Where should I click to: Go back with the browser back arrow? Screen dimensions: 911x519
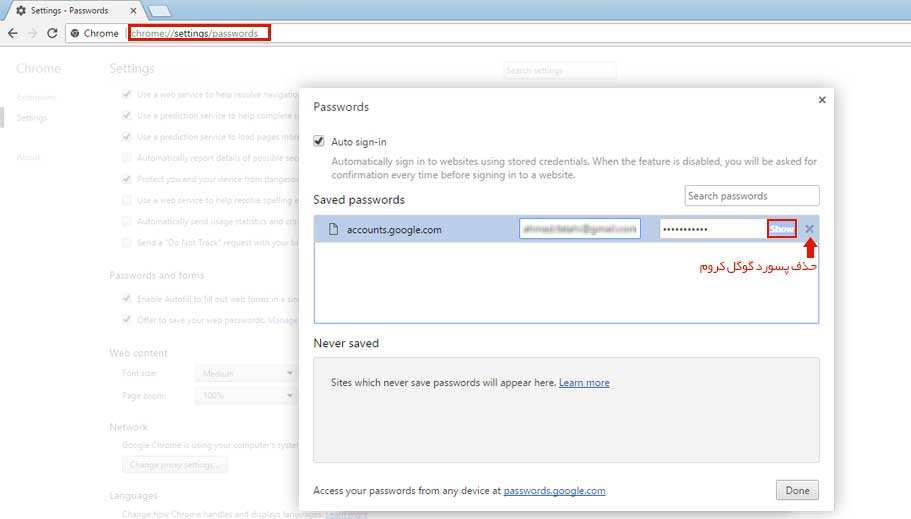(13, 33)
